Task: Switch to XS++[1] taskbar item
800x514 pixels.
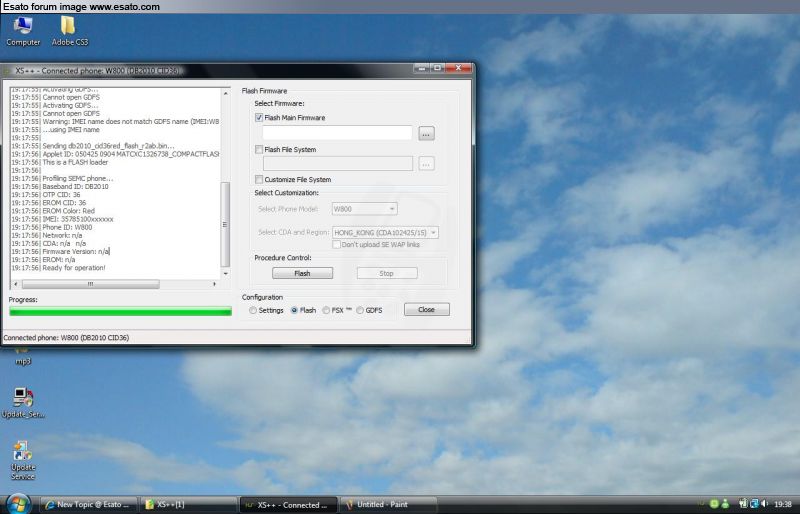Action: coord(188,504)
